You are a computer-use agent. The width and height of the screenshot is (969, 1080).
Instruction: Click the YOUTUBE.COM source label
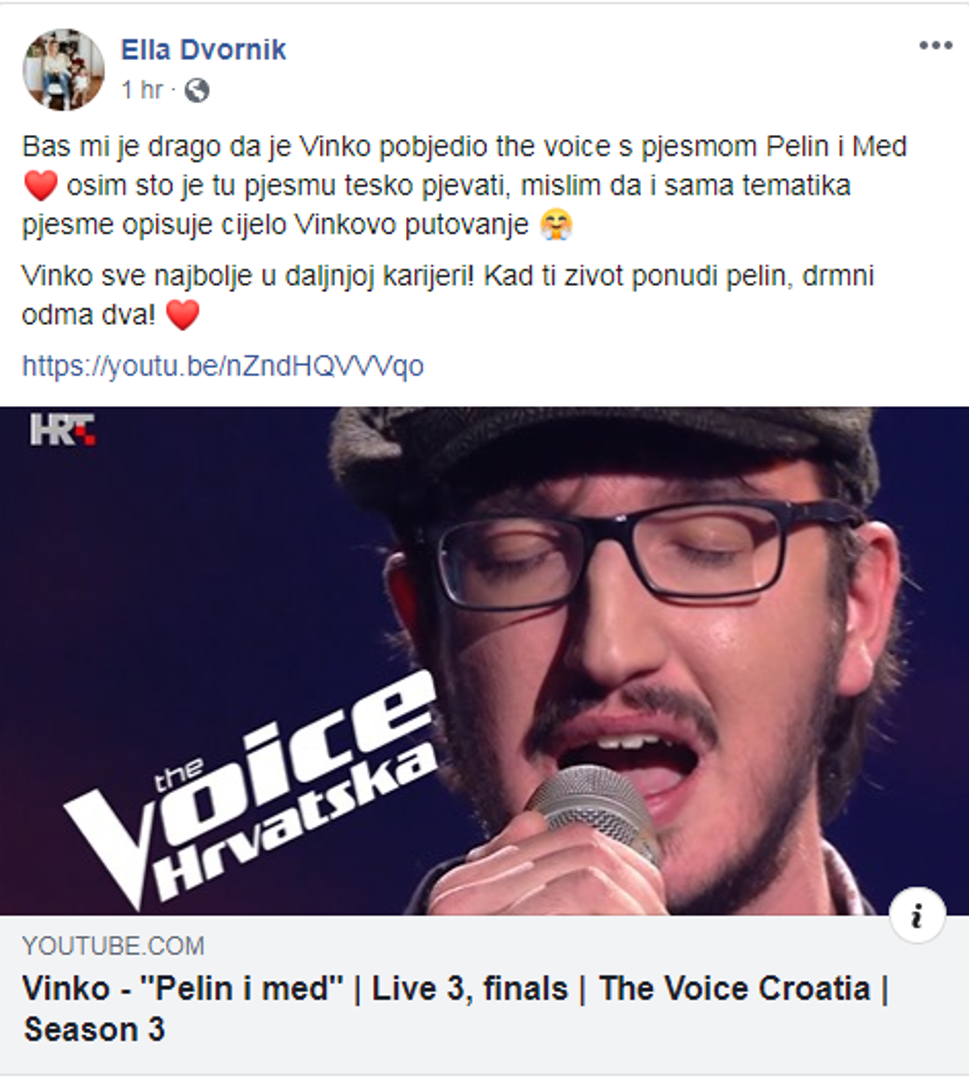113,946
